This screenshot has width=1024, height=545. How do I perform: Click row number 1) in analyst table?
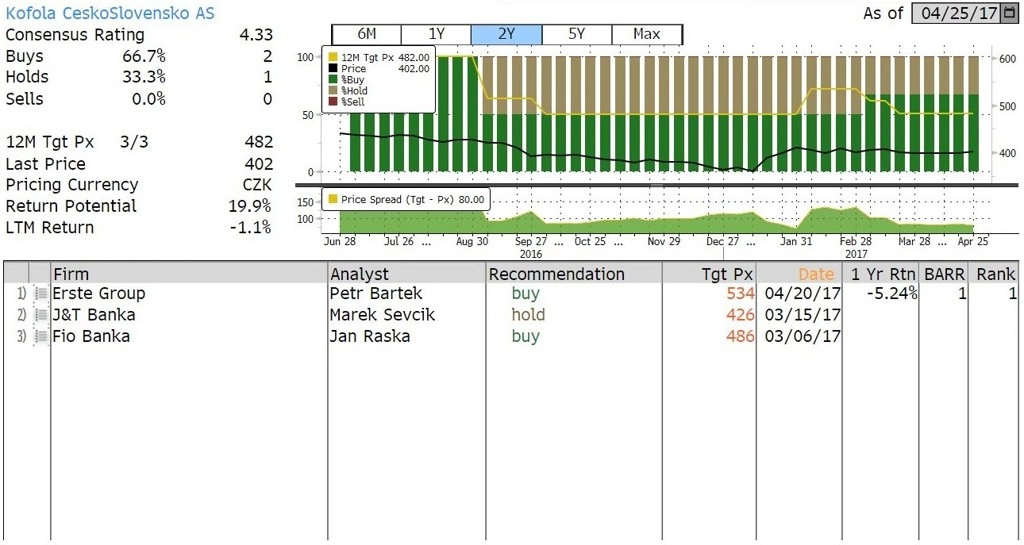[x=22, y=294]
